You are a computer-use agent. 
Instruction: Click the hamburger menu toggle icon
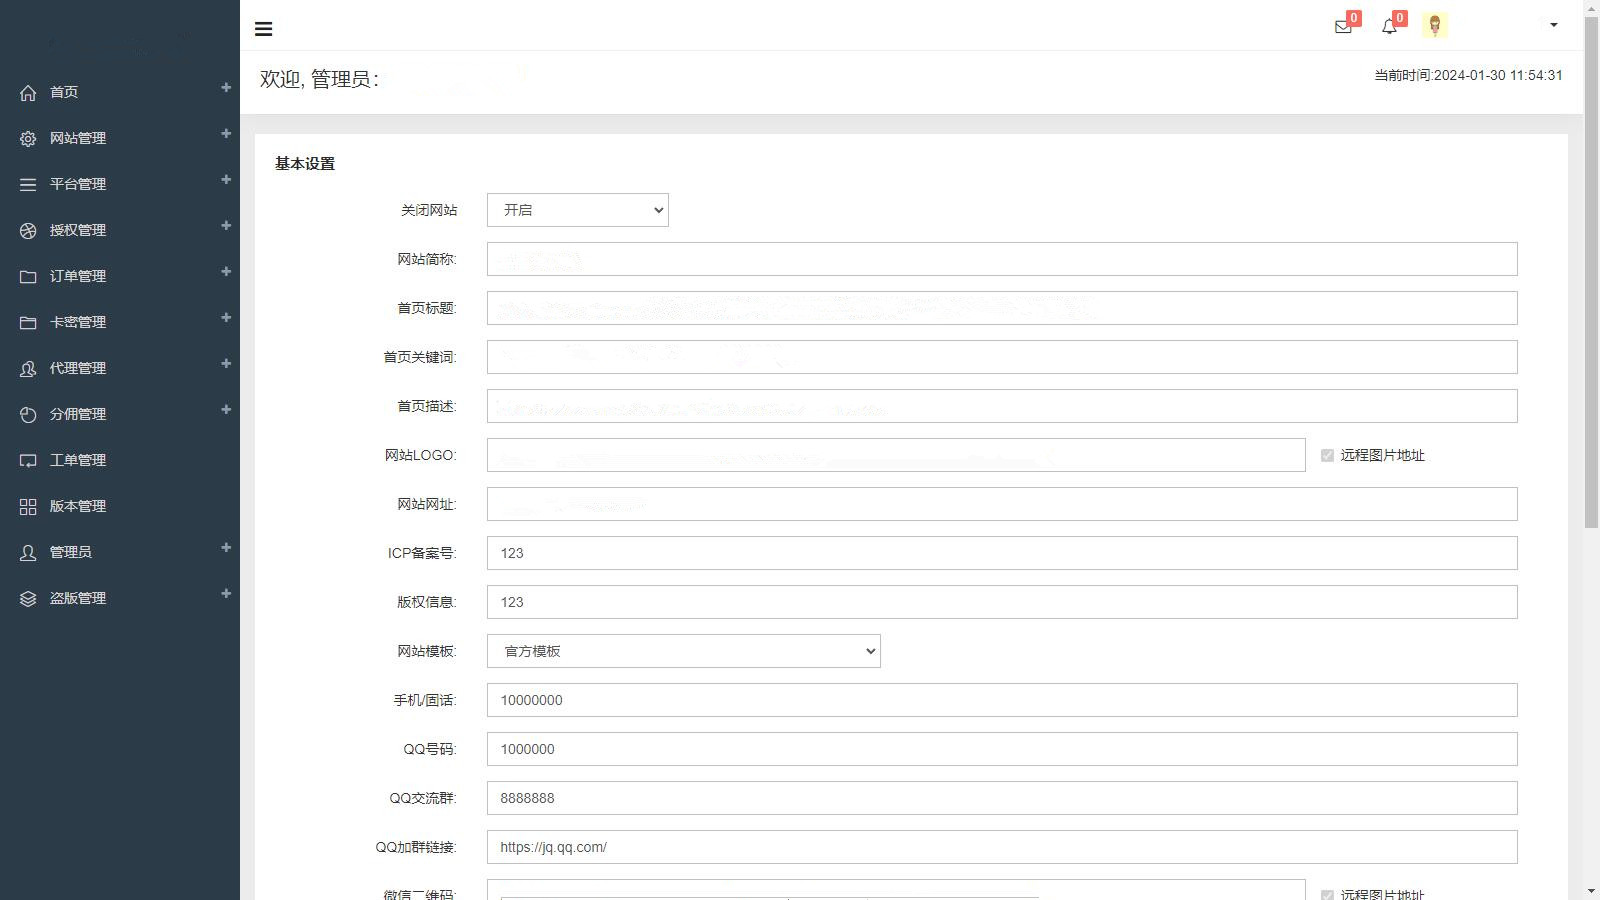point(264,29)
